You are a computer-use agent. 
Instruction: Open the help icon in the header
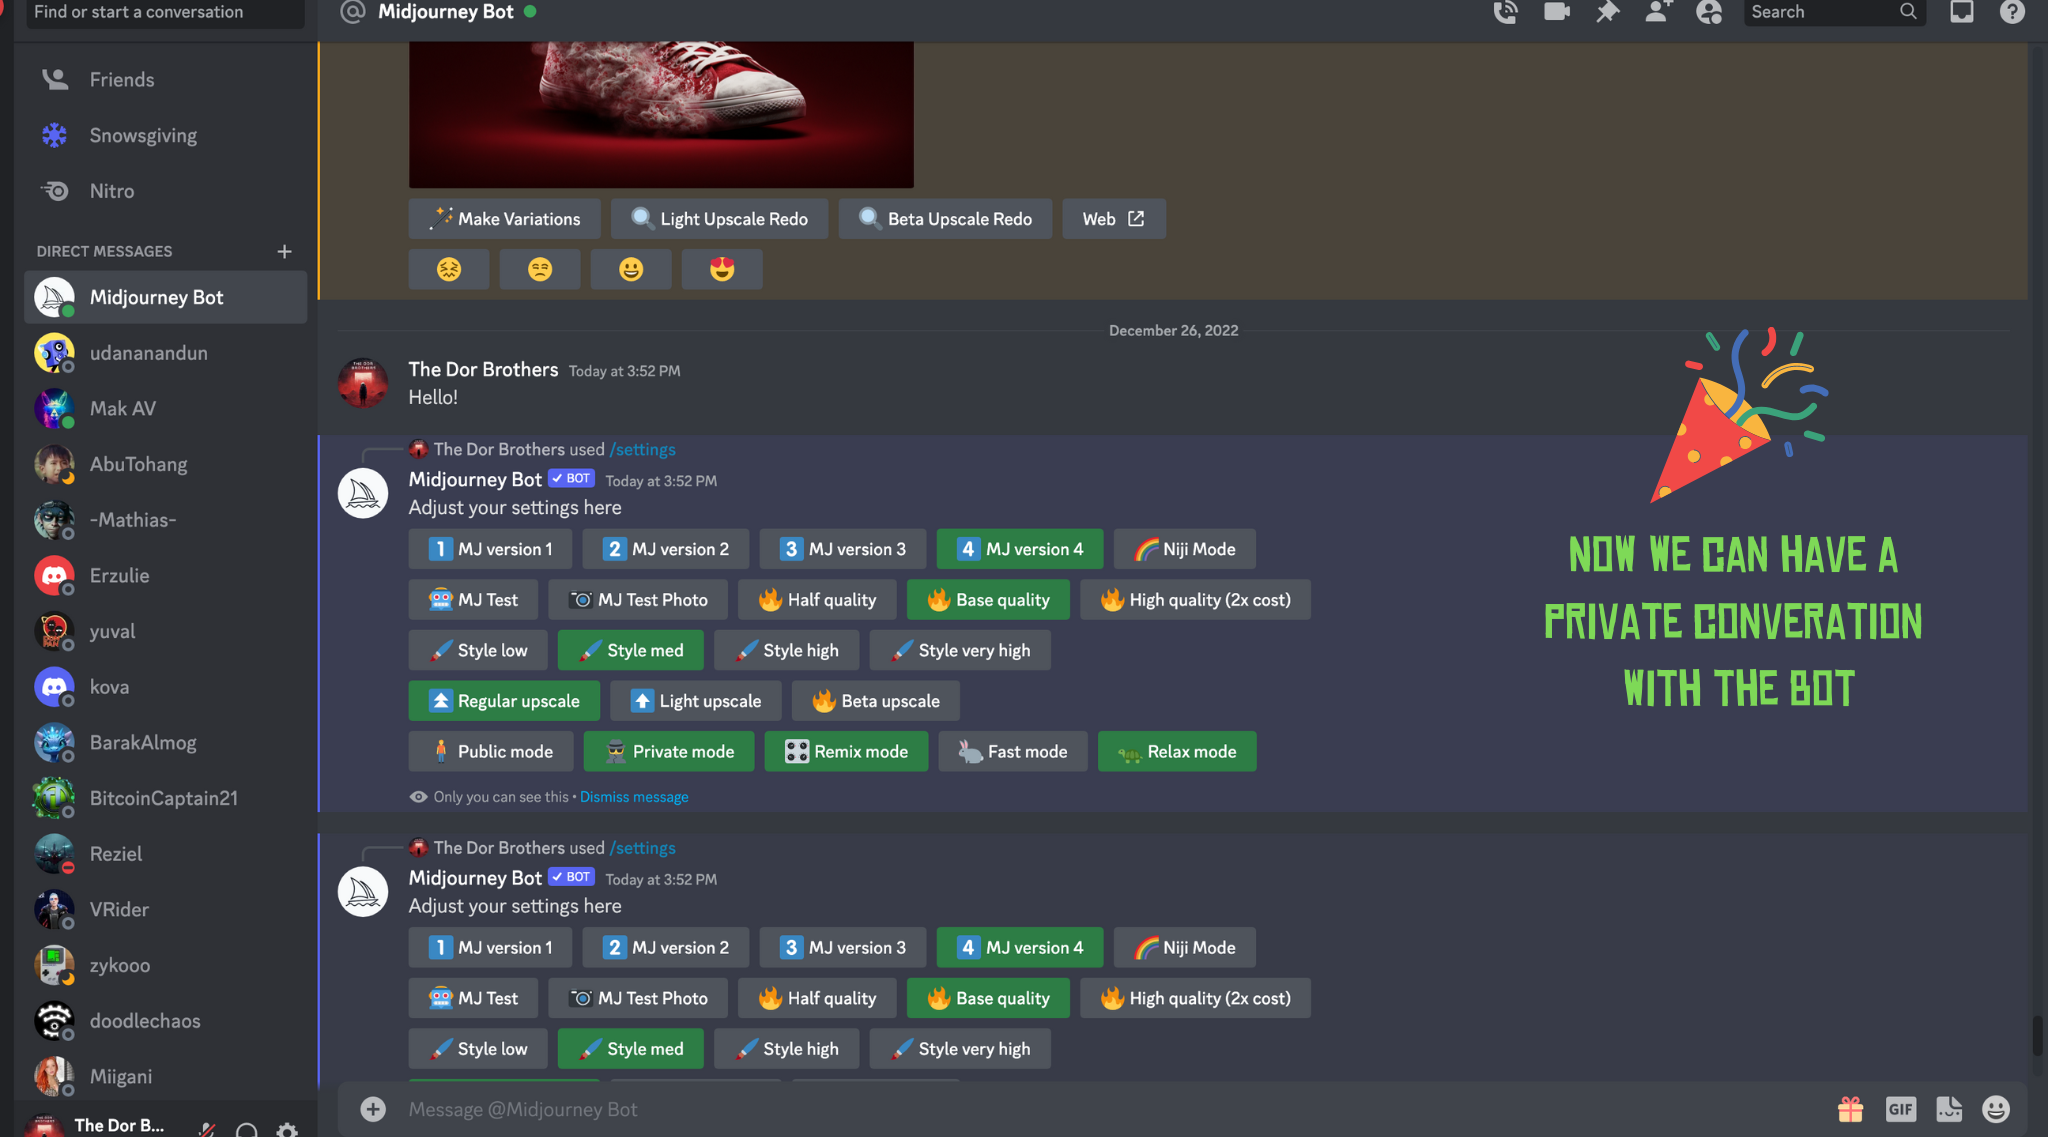[x=2012, y=12]
